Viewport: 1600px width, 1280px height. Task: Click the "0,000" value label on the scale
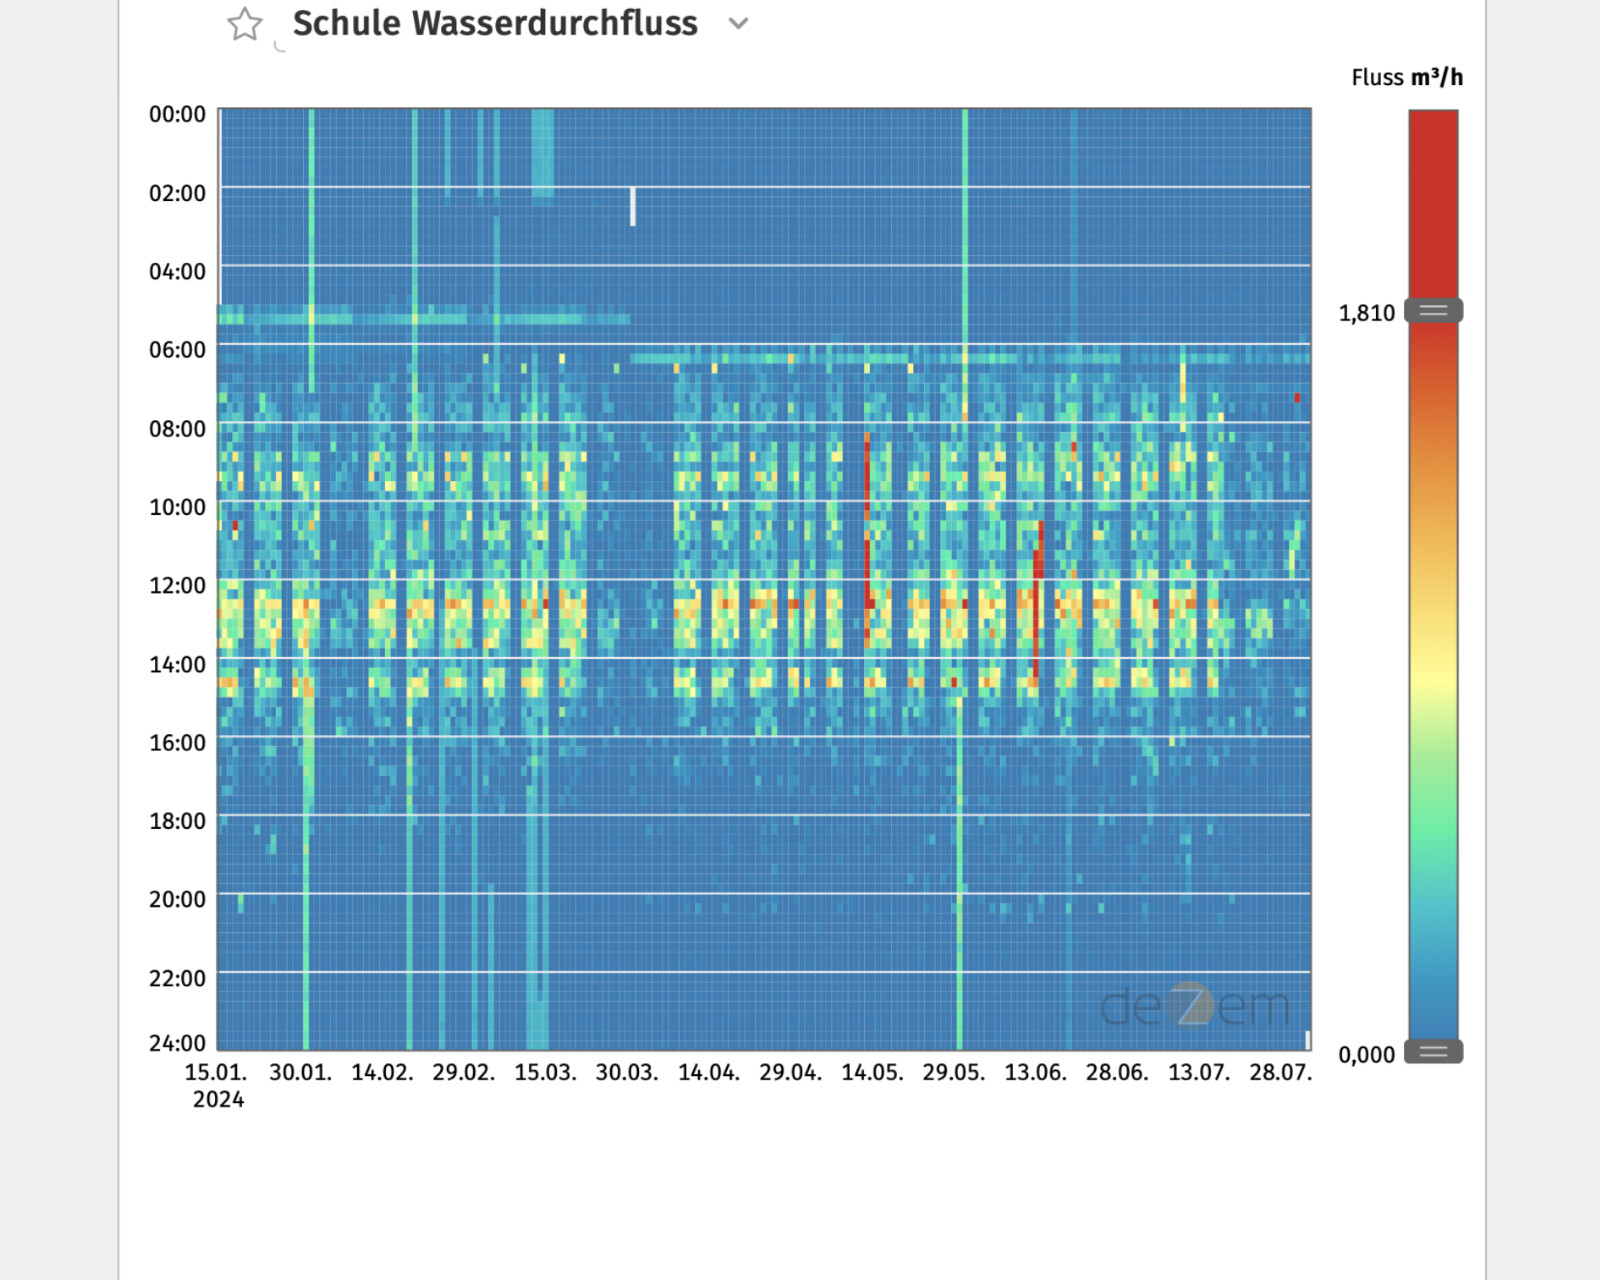[x=1367, y=1055]
